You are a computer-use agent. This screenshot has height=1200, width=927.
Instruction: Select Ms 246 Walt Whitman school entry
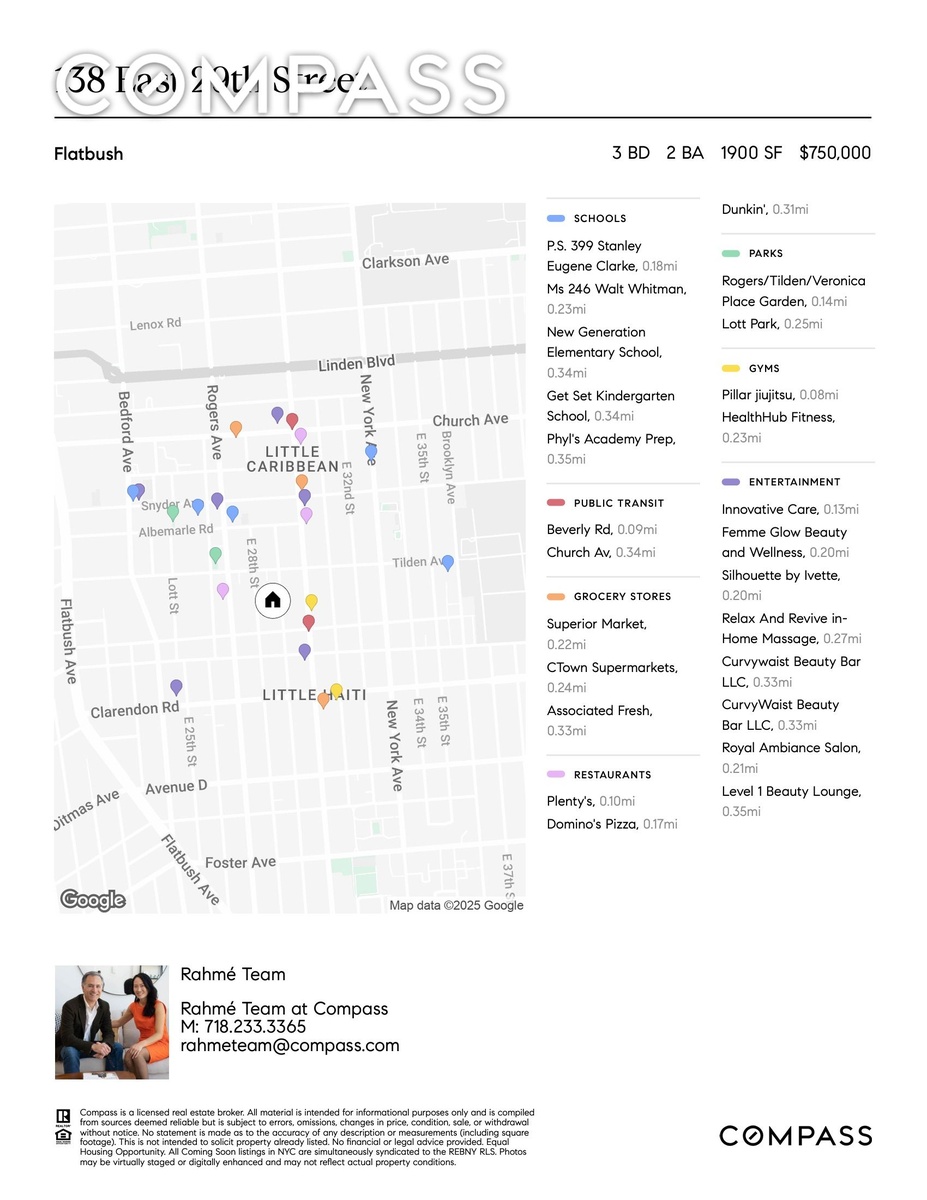pyautogui.click(x=617, y=299)
